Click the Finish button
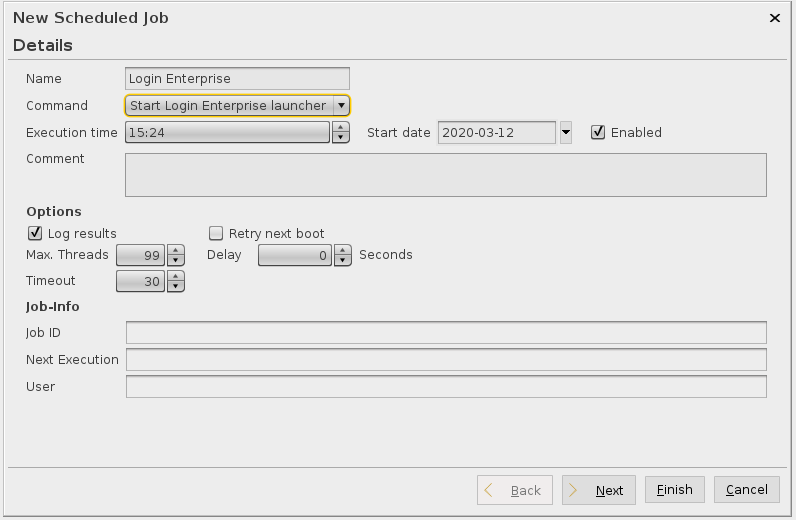796x520 pixels. point(674,490)
